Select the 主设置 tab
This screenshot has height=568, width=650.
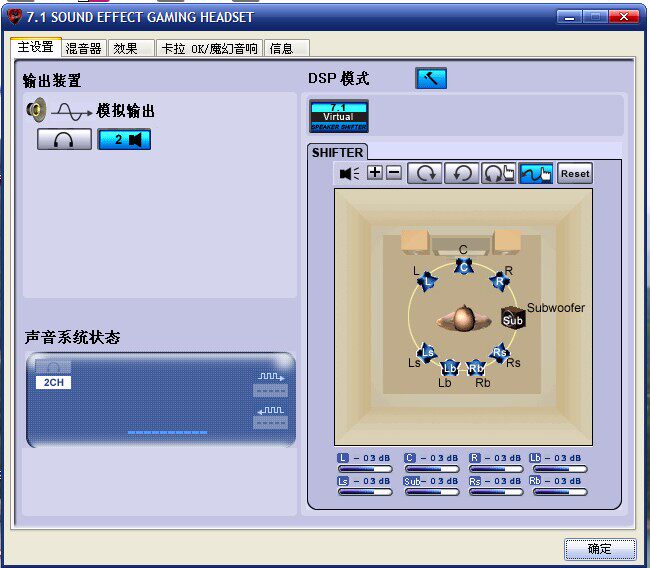click(x=36, y=47)
